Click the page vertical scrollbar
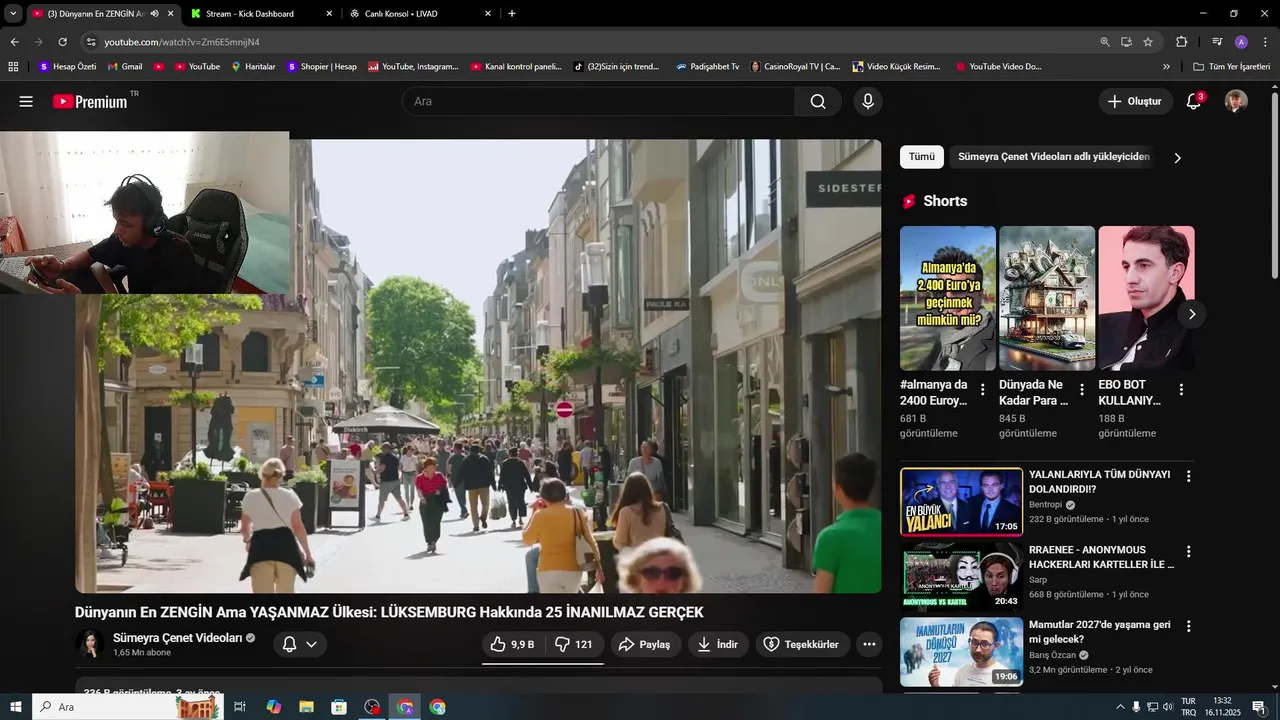Viewport: 1280px width, 720px height. point(1274,185)
